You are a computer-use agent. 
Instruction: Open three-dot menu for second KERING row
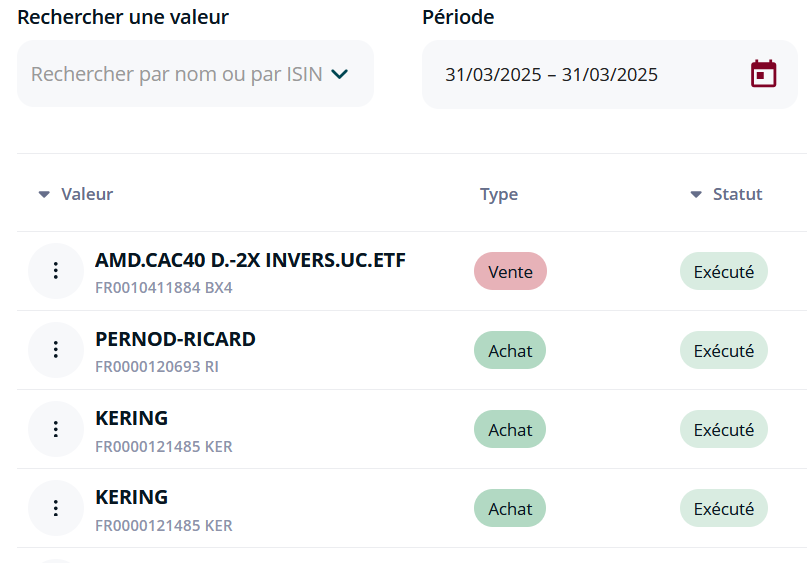(56, 509)
